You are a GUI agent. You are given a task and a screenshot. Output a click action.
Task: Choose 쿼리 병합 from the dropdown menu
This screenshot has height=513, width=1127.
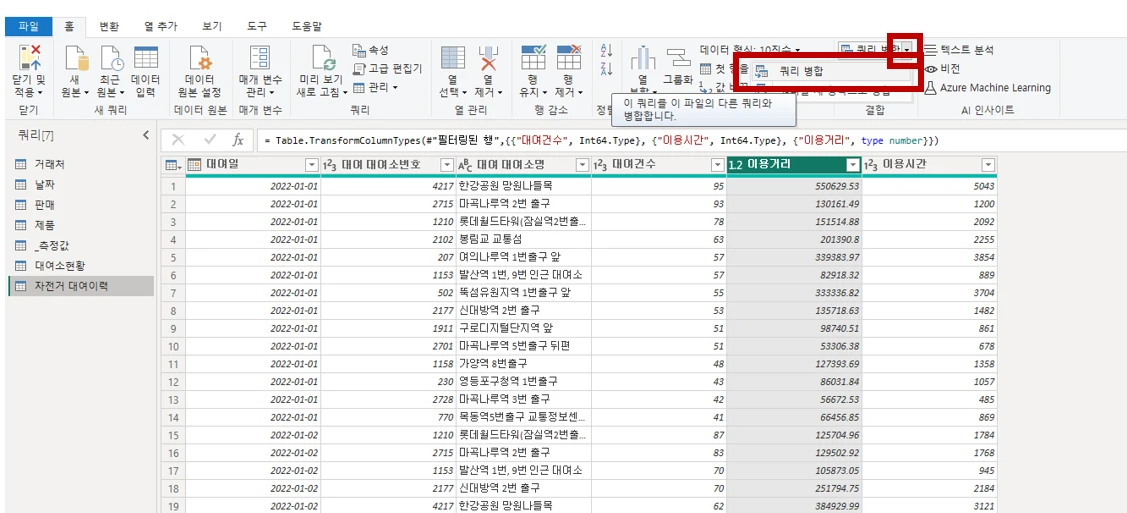click(833, 70)
